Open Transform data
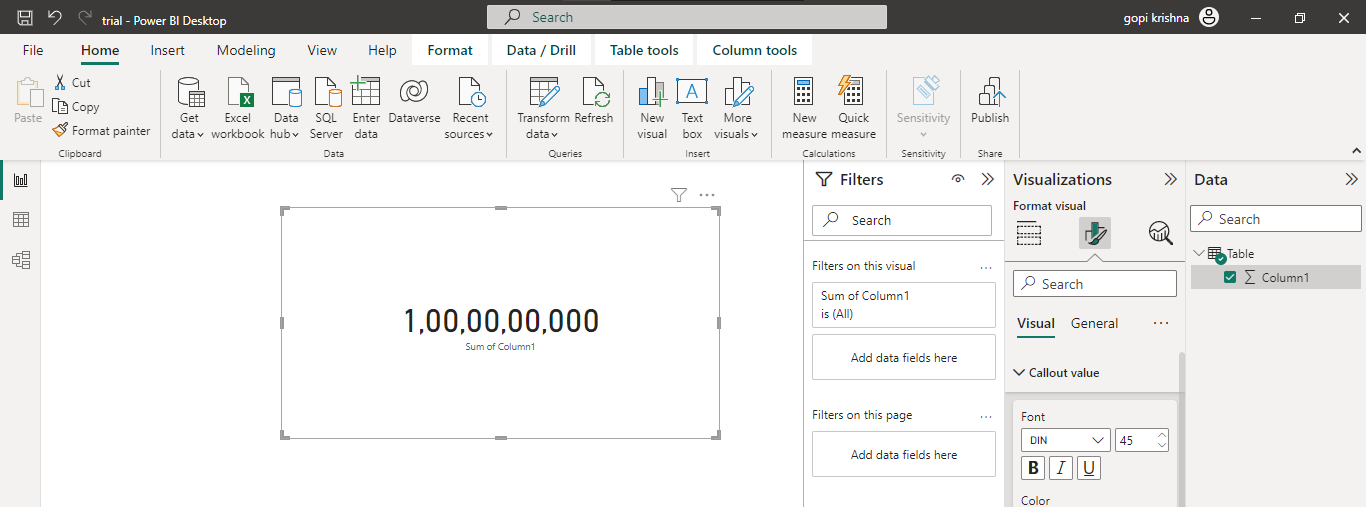This screenshot has height=507, width=1366. [x=543, y=108]
